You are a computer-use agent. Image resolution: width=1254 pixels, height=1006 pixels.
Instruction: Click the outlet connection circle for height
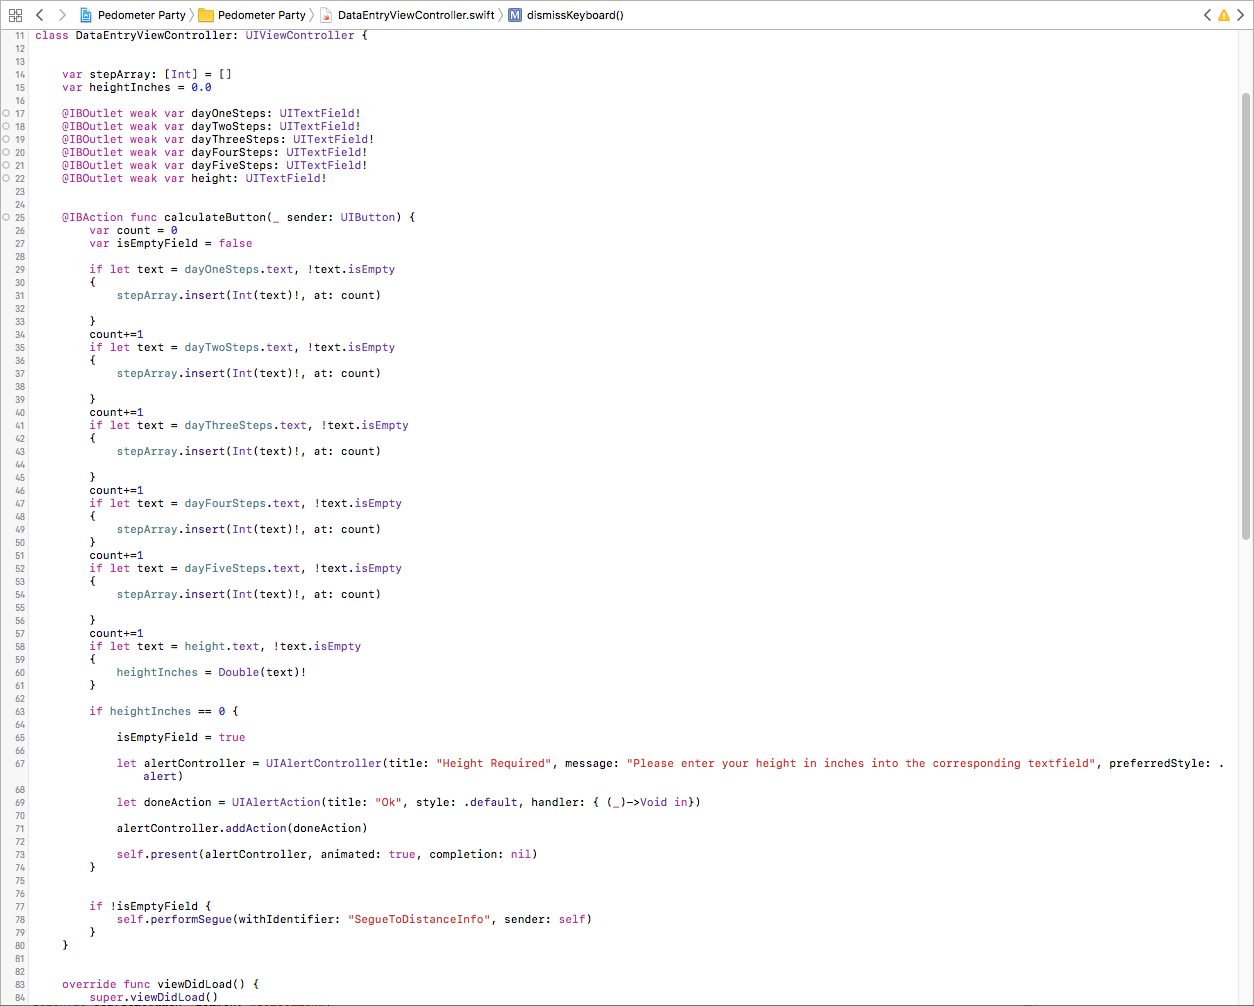(6, 178)
